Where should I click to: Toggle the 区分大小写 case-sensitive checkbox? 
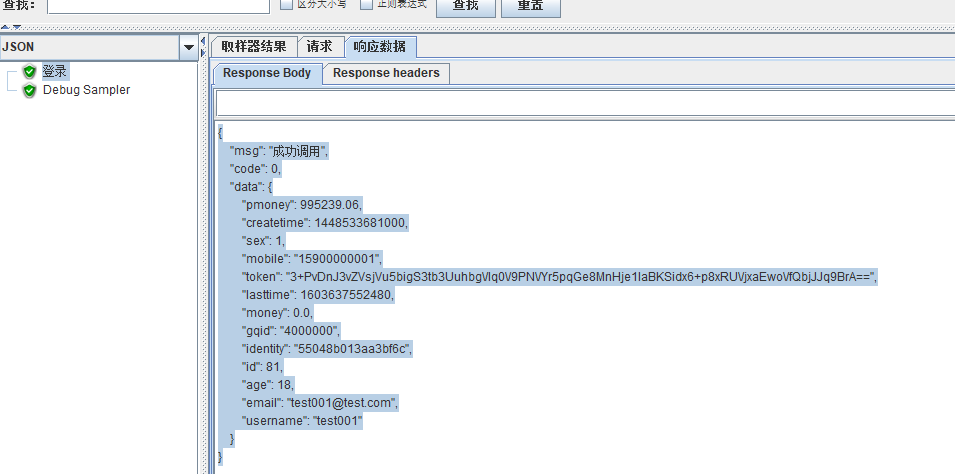coord(287,4)
